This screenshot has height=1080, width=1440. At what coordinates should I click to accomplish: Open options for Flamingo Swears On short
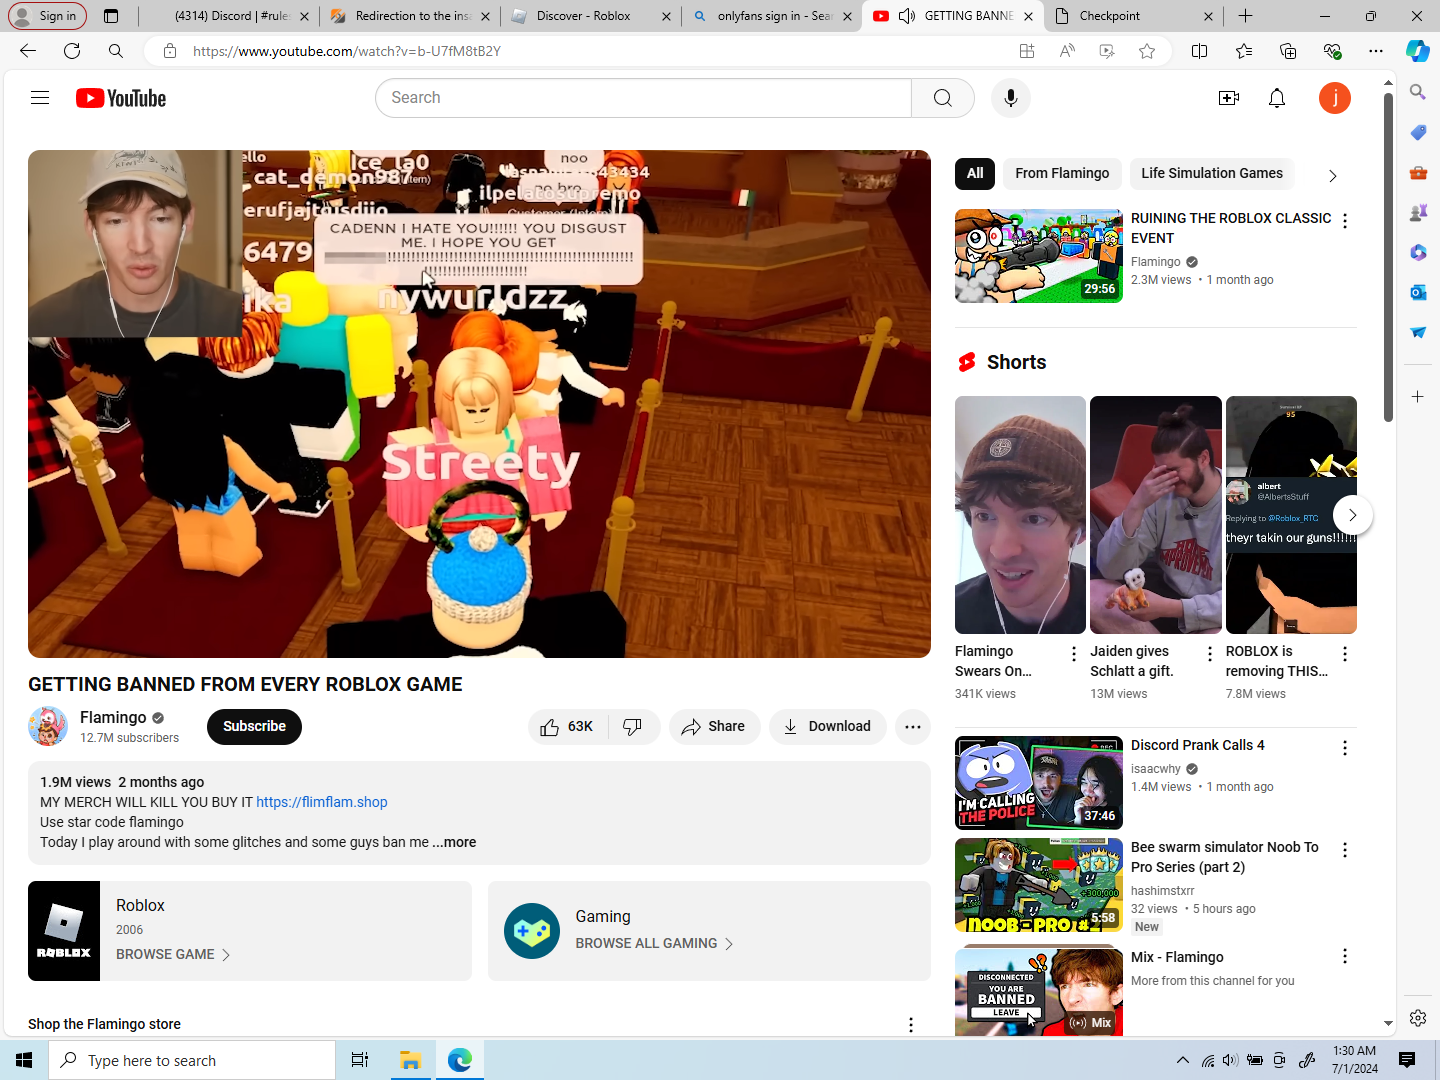coord(1074,654)
